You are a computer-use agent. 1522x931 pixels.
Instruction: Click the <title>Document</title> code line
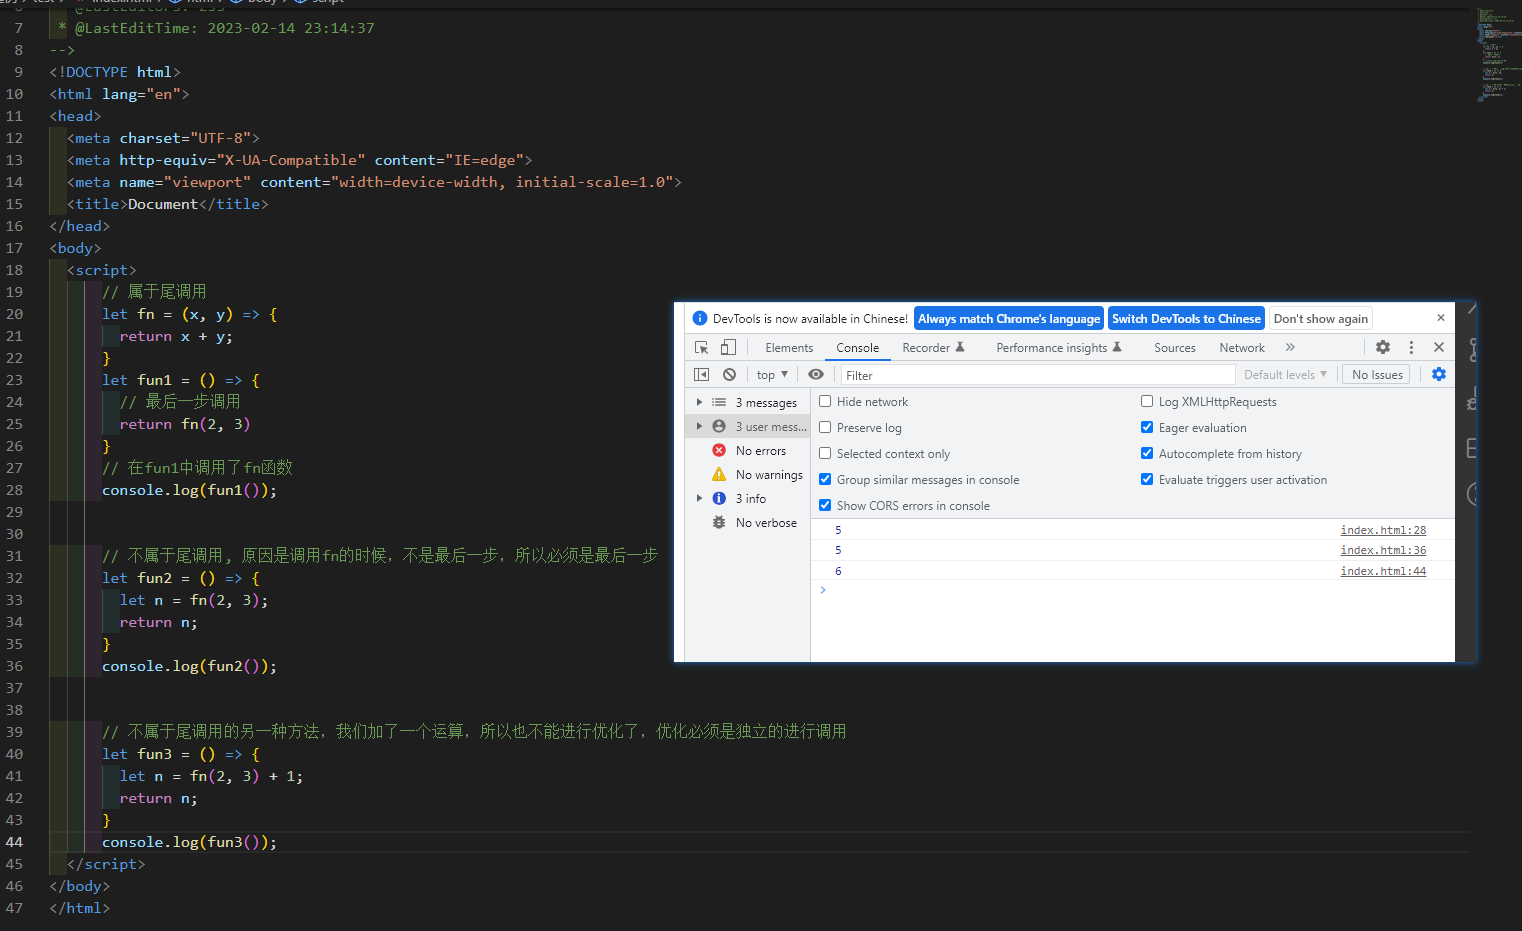pyautogui.click(x=168, y=204)
